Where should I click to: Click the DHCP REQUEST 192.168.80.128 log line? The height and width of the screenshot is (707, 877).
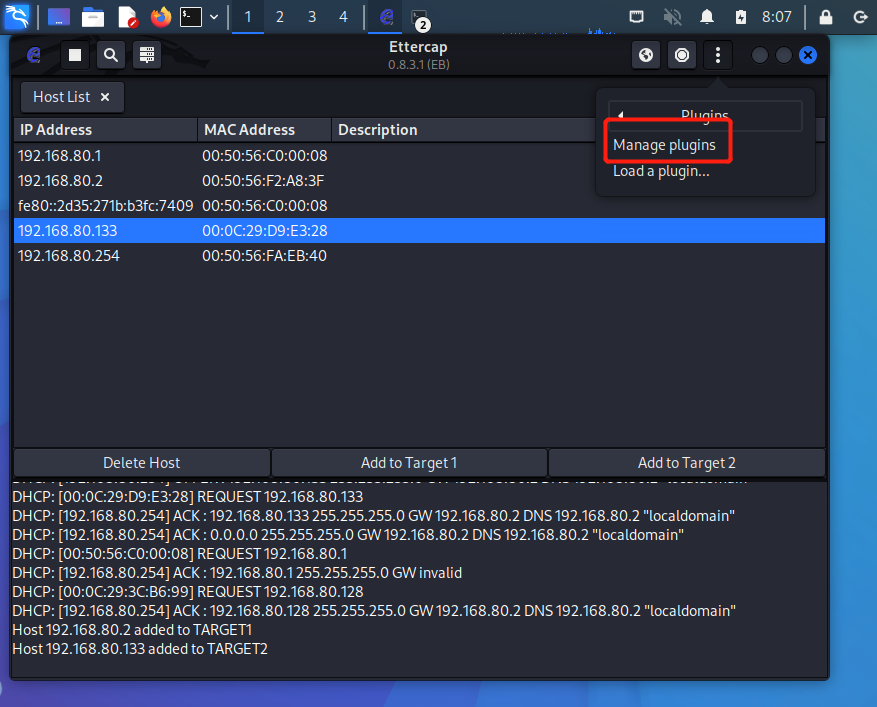(x=188, y=592)
